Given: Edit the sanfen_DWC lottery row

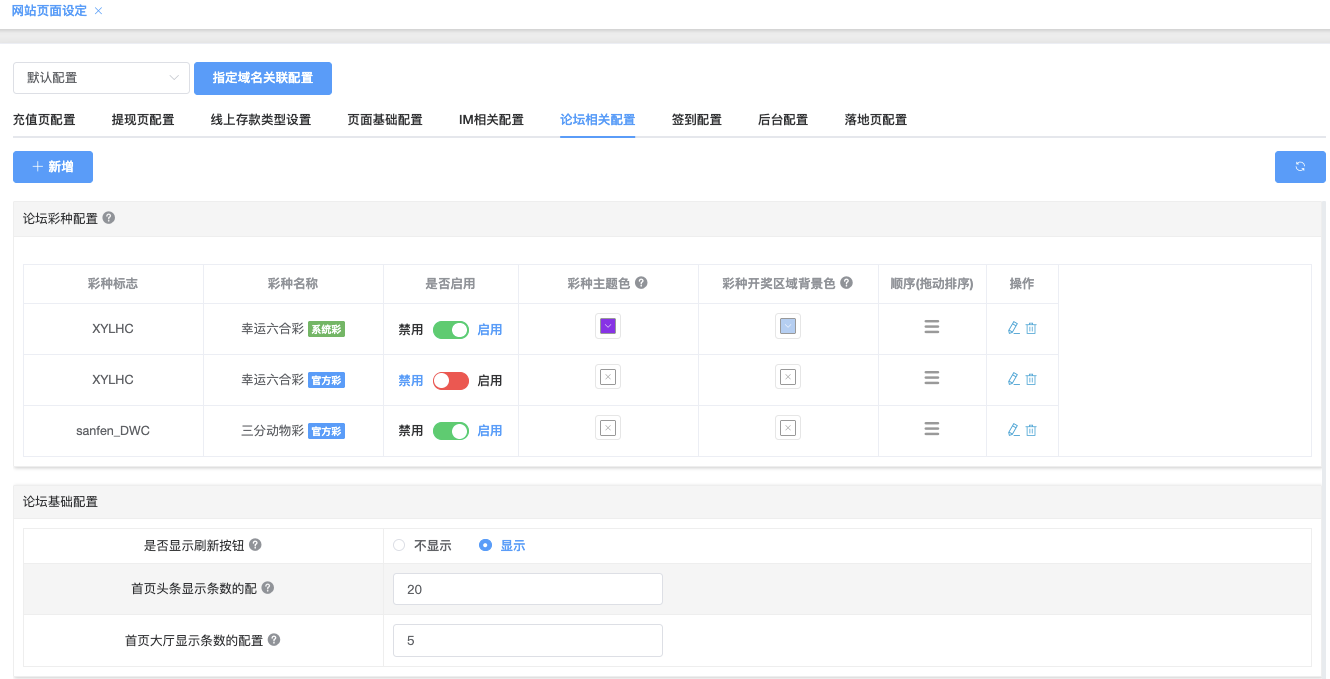Looking at the screenshot, I should tap(1013, 430).
